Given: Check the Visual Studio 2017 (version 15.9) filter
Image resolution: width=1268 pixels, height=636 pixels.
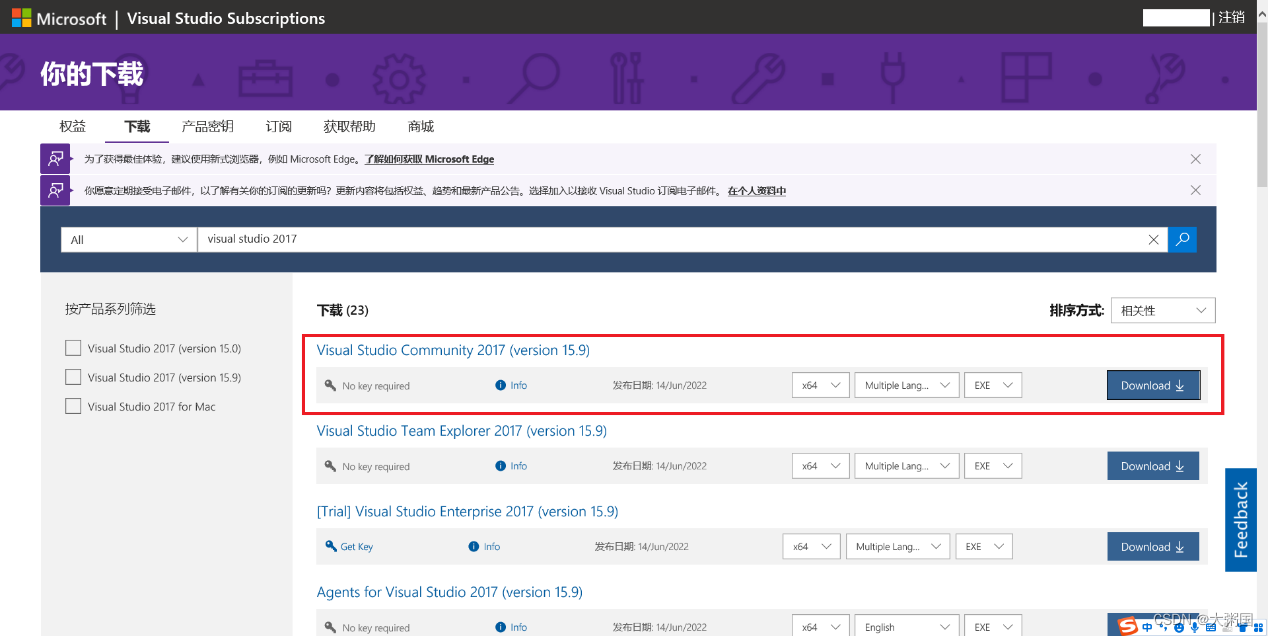Looking at the screenshot, I should 72,377.
